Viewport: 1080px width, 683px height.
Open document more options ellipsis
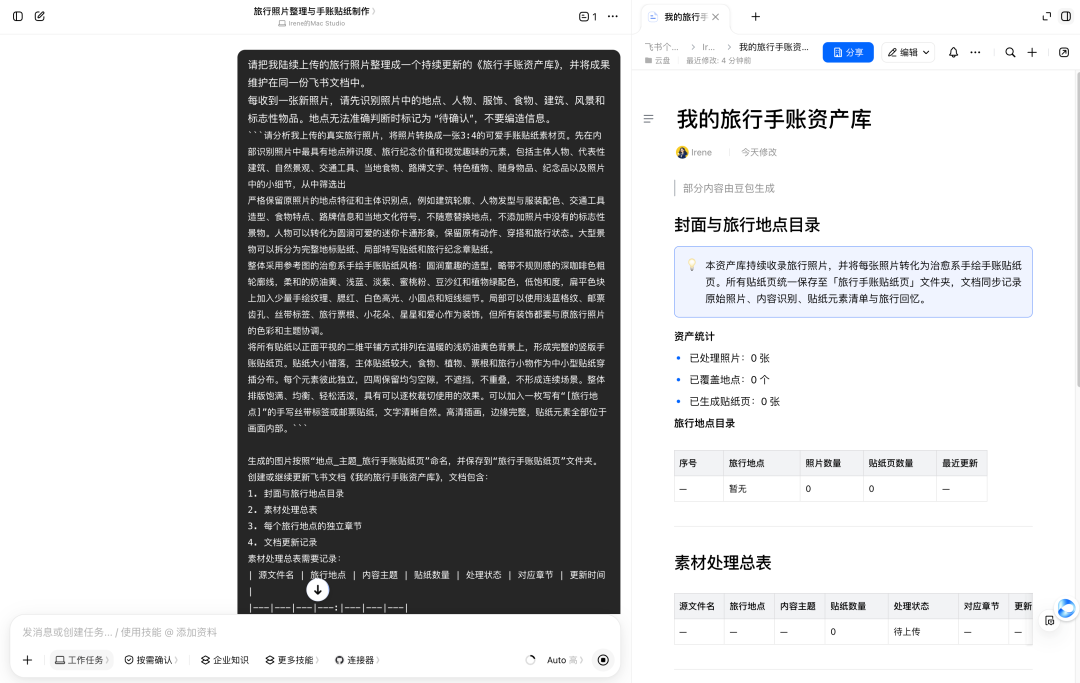(x=975, y=52)
